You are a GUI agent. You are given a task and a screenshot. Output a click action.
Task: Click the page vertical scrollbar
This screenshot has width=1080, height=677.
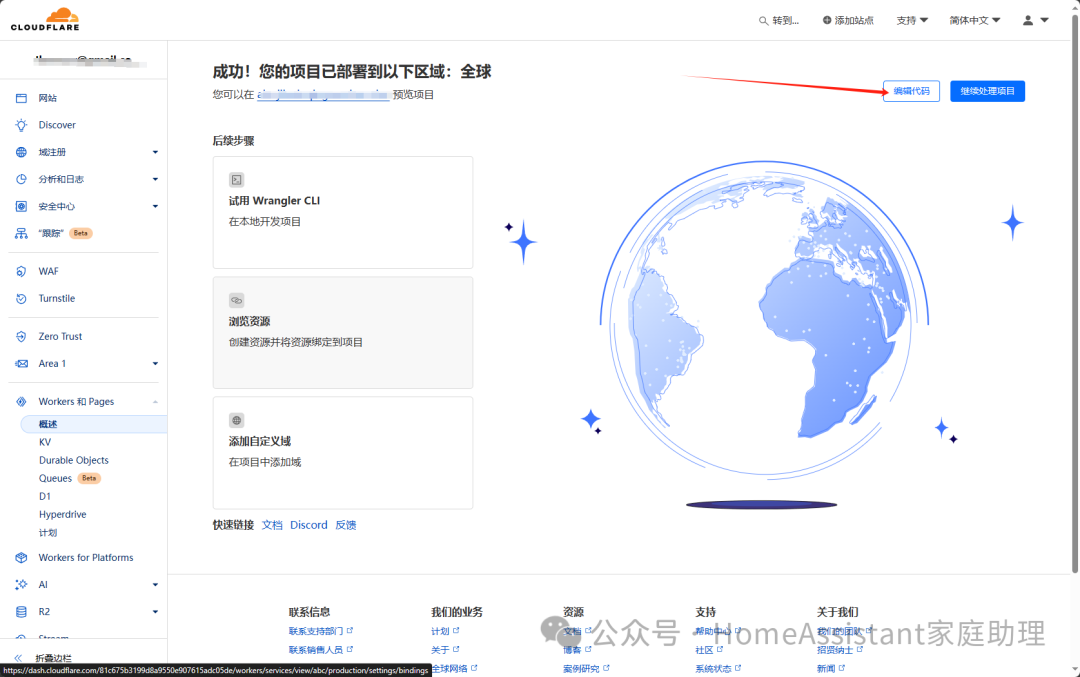[x=1075, y=296]
